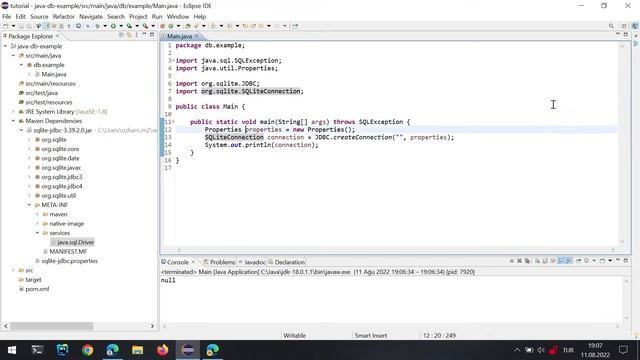Click the Debug toolbar icon
Viewport: 640px width, 360px height.
pyautogui.click(x=97, y=26)
